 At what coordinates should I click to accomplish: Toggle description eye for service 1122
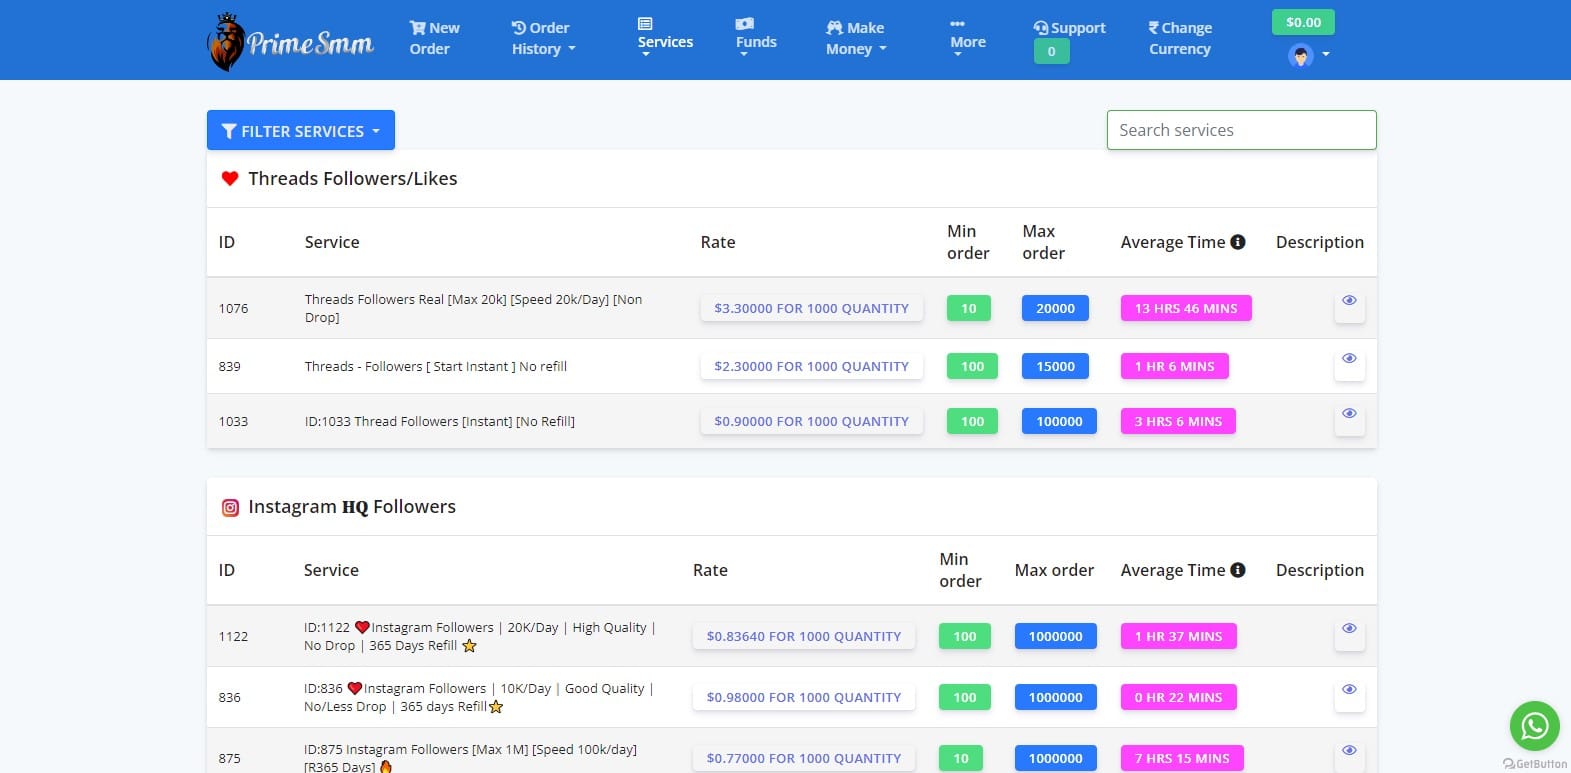pos(1349,629)
